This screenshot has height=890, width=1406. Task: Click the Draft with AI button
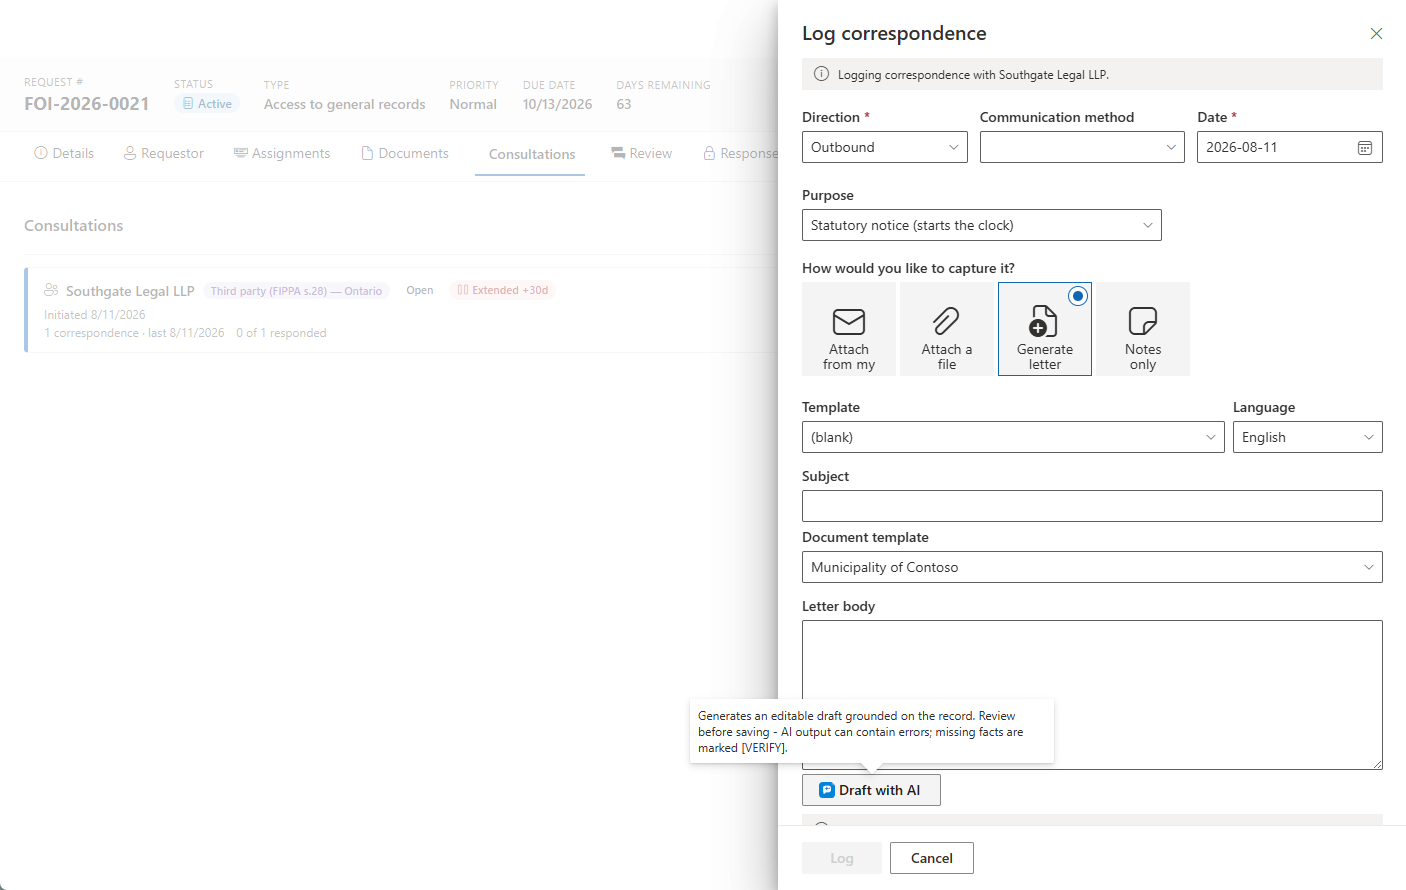click(871, 790)
